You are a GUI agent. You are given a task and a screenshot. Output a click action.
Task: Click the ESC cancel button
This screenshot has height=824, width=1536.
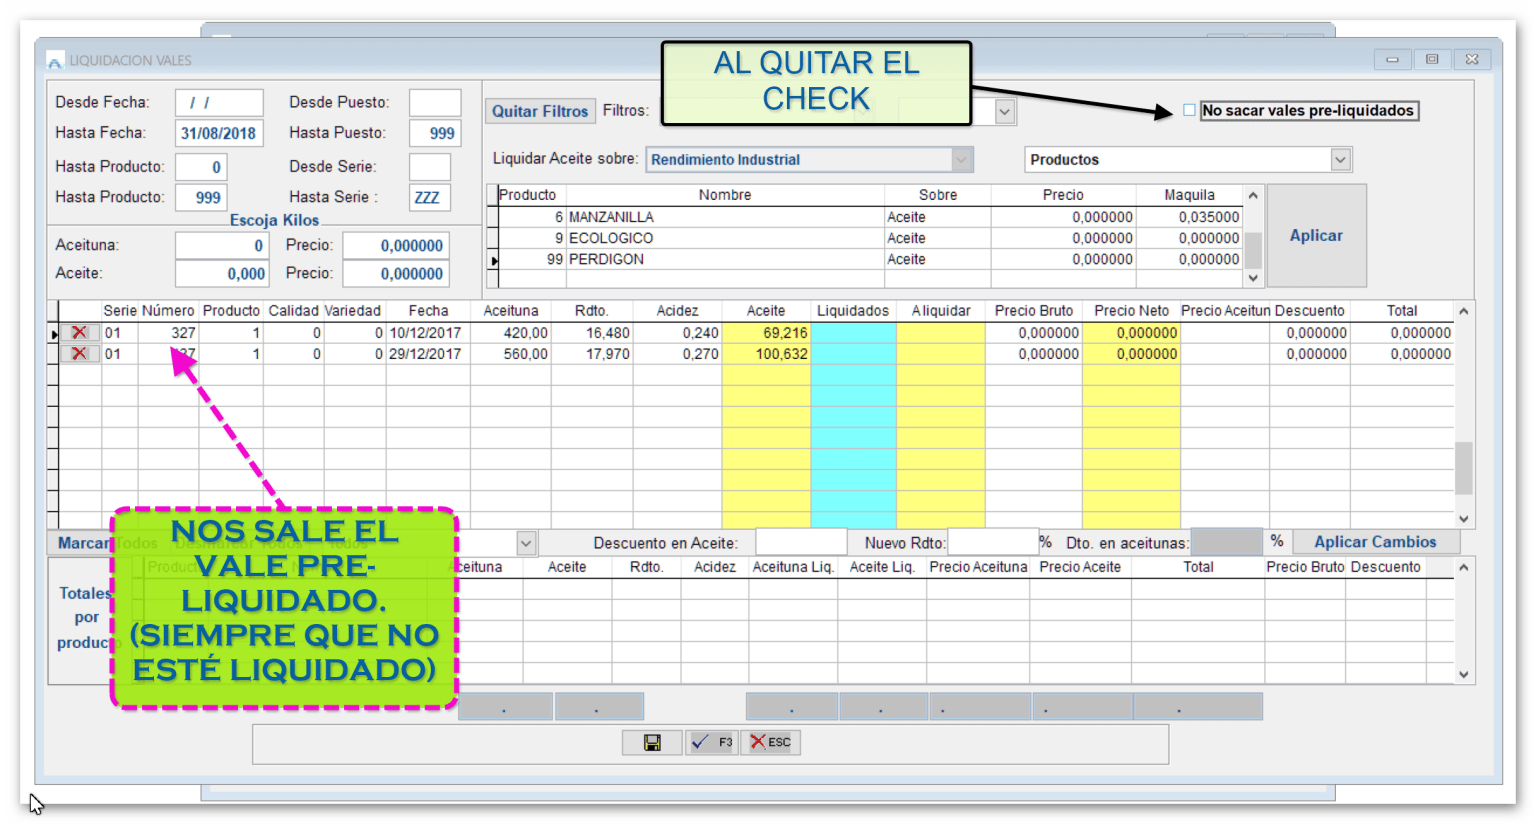(770, 742)
